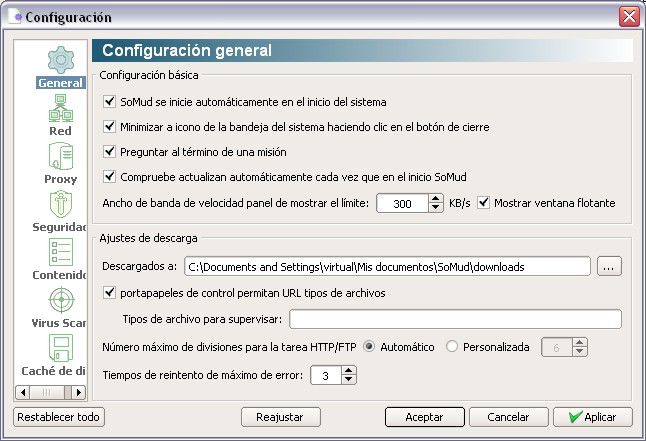Click the retry count field showing 3
The width and height of the screenshot is (646, 441).
[325, 375]
